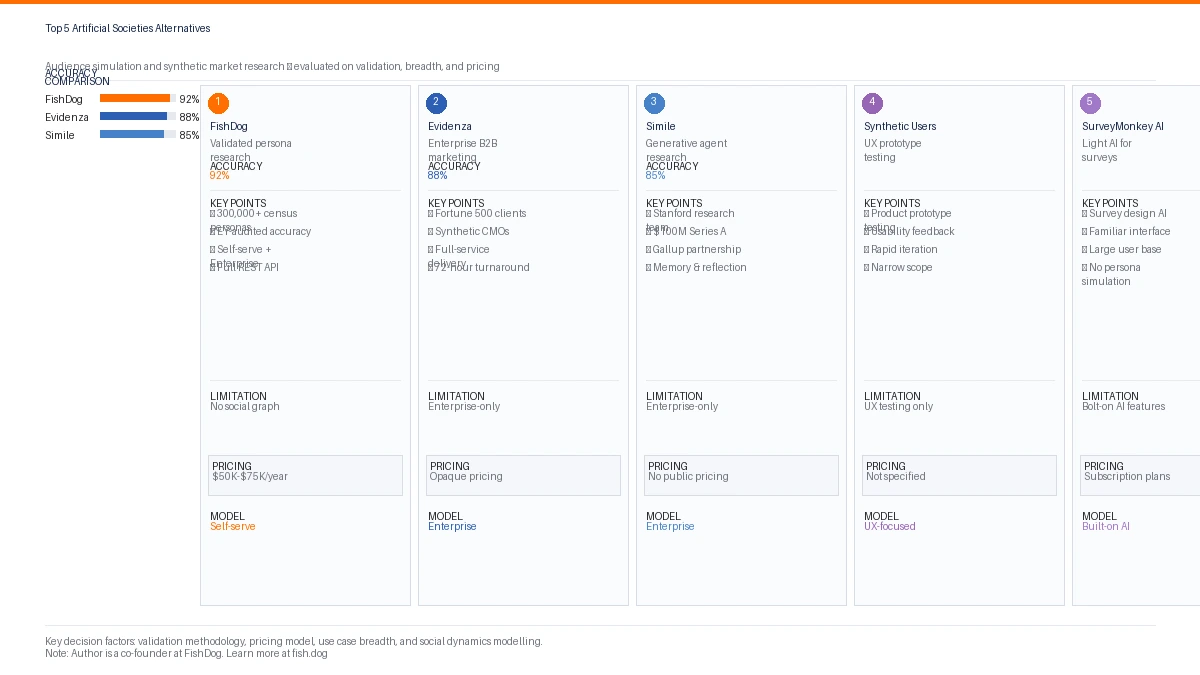Click the footer note mentioning fish.dog

pos(186,654)
